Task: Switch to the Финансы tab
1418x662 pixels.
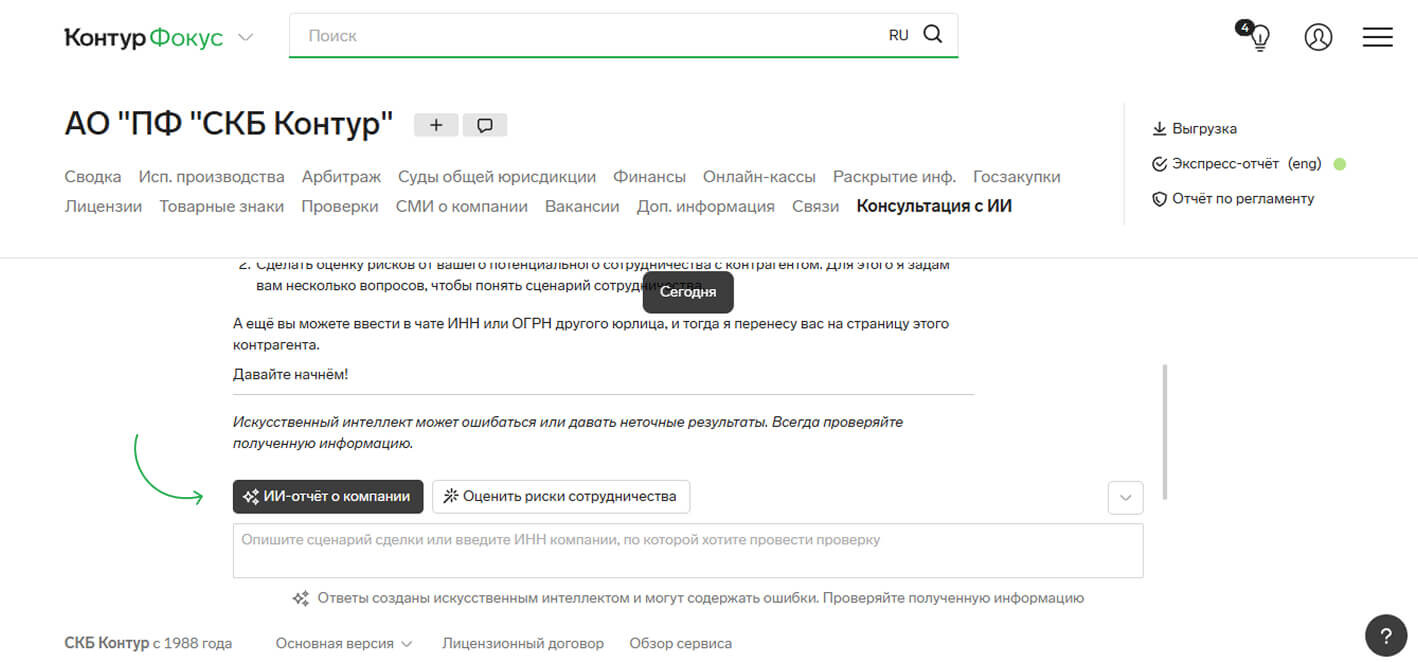Action: pyautogui.click(x=649, y=177)
